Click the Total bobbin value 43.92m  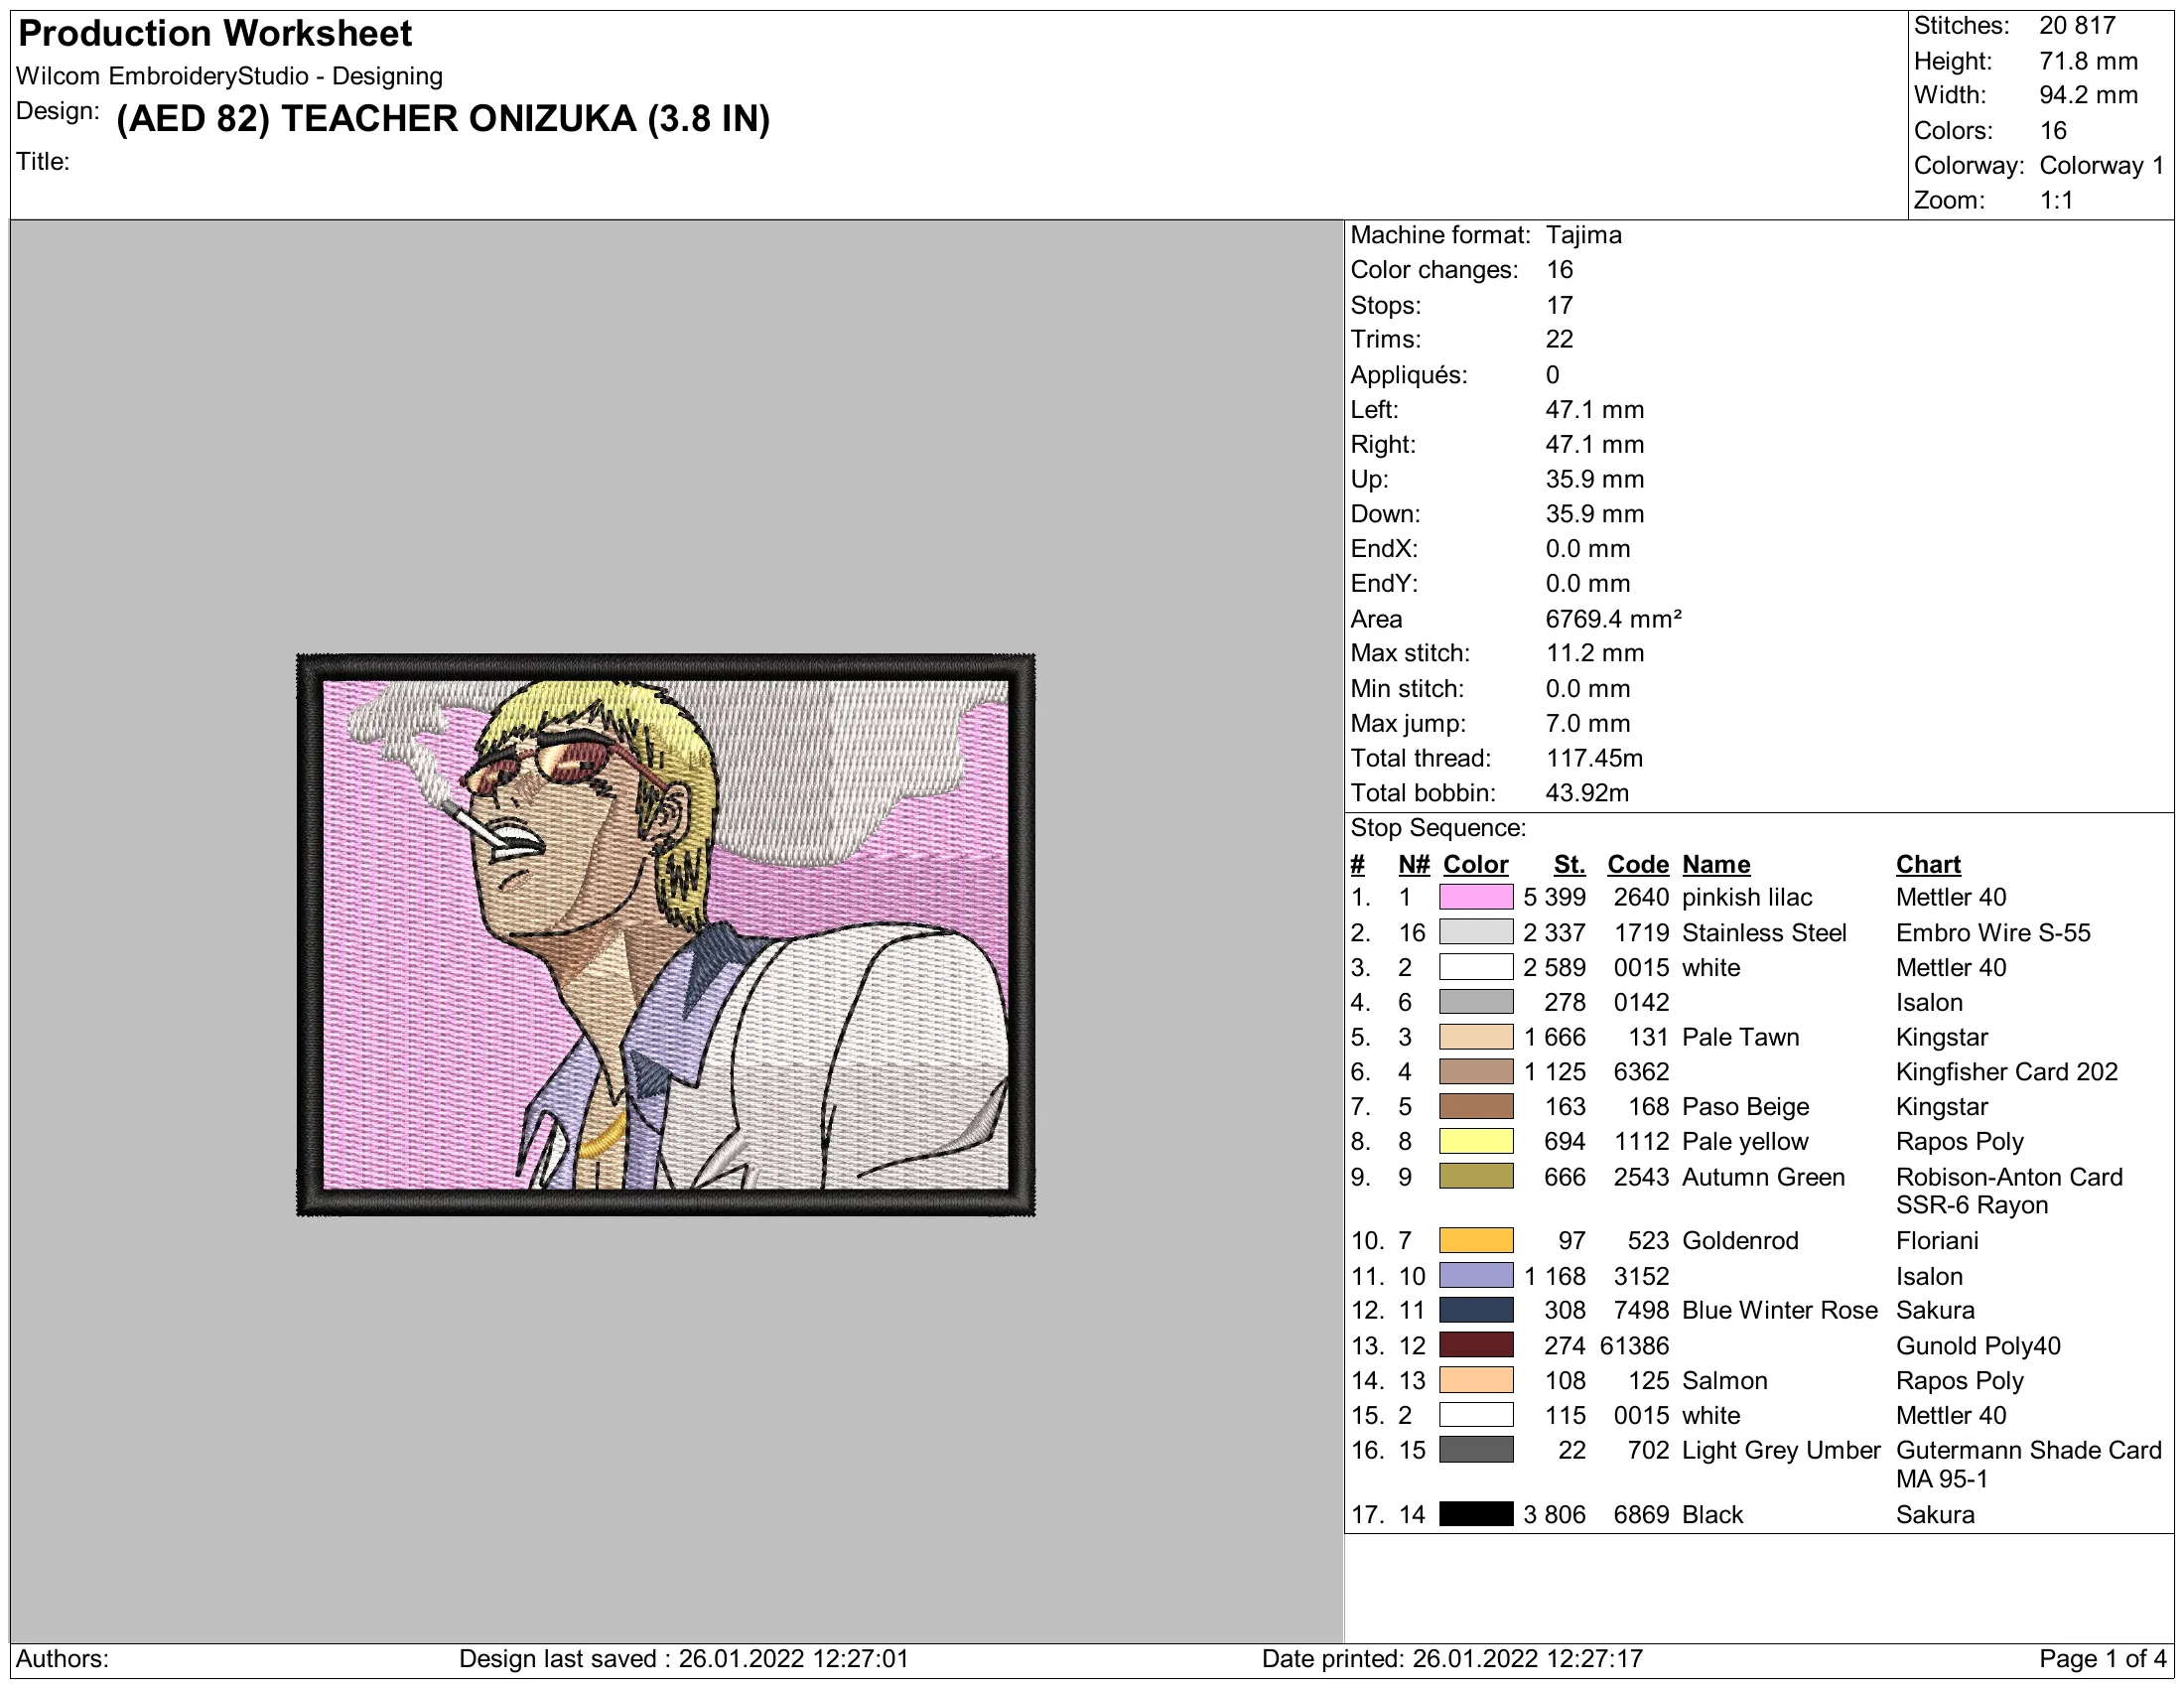[1588, 793]
